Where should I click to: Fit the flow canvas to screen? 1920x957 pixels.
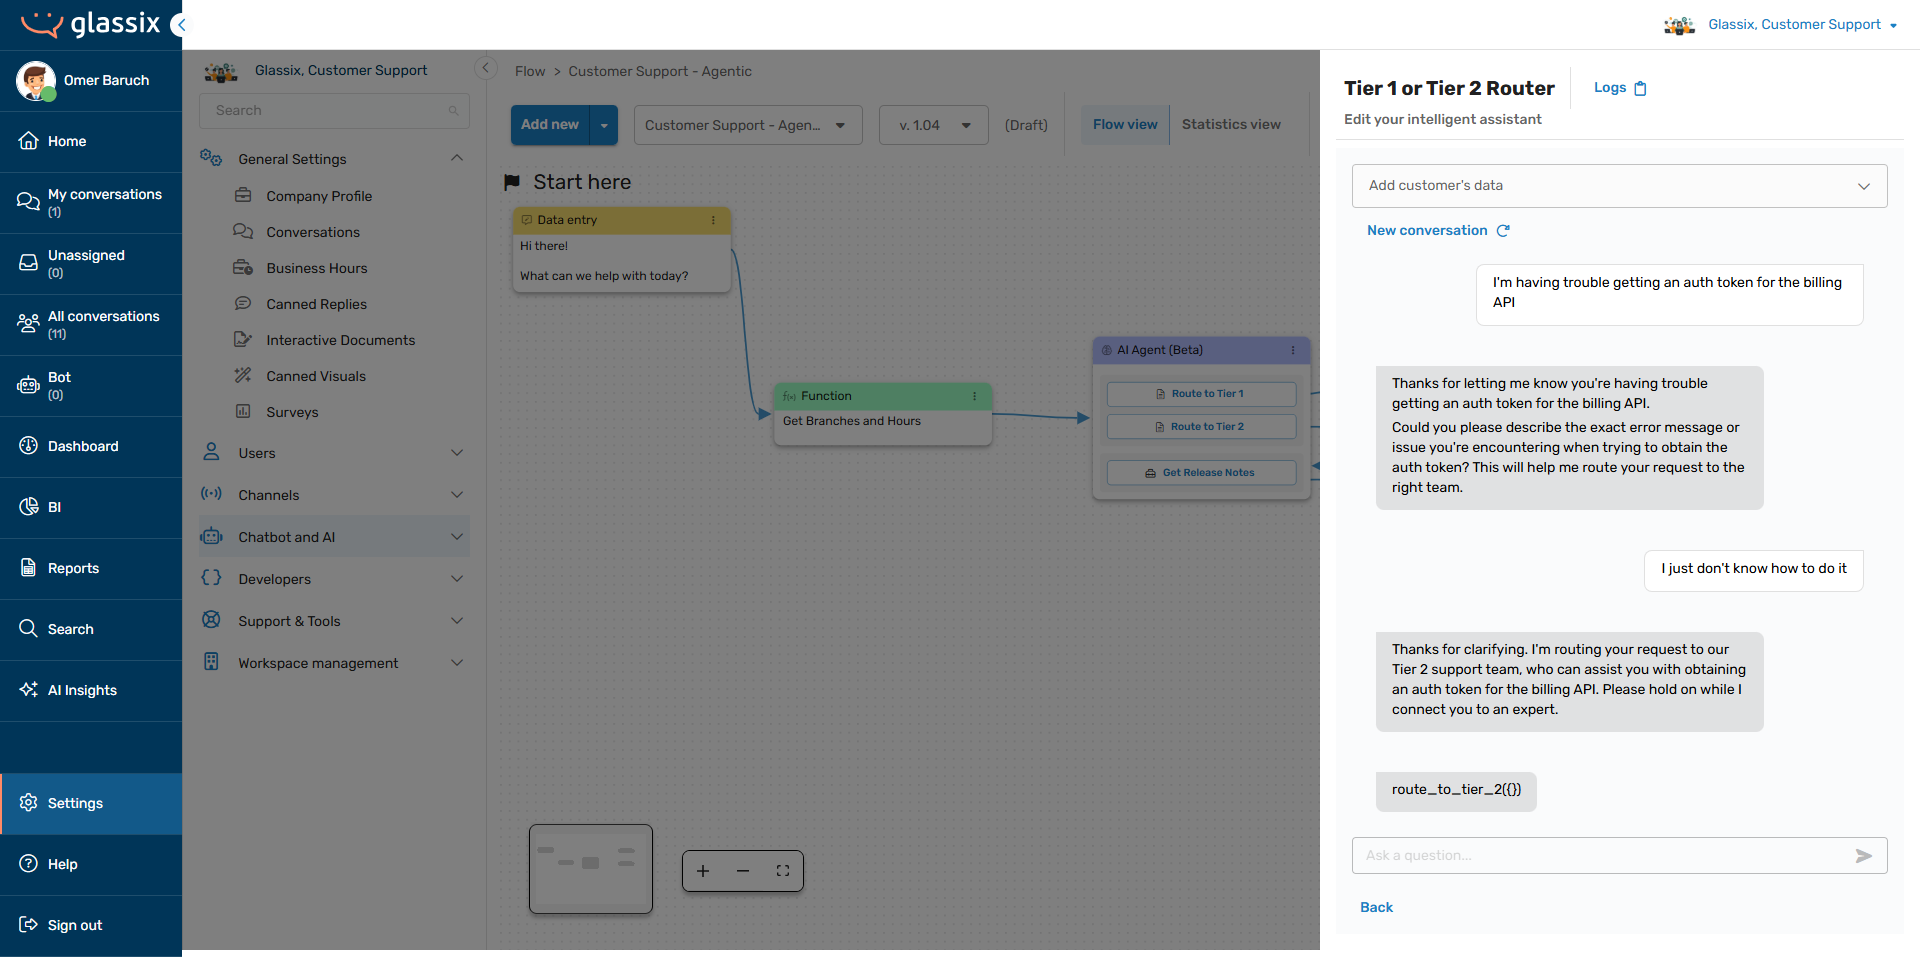[x=783, y=871]
